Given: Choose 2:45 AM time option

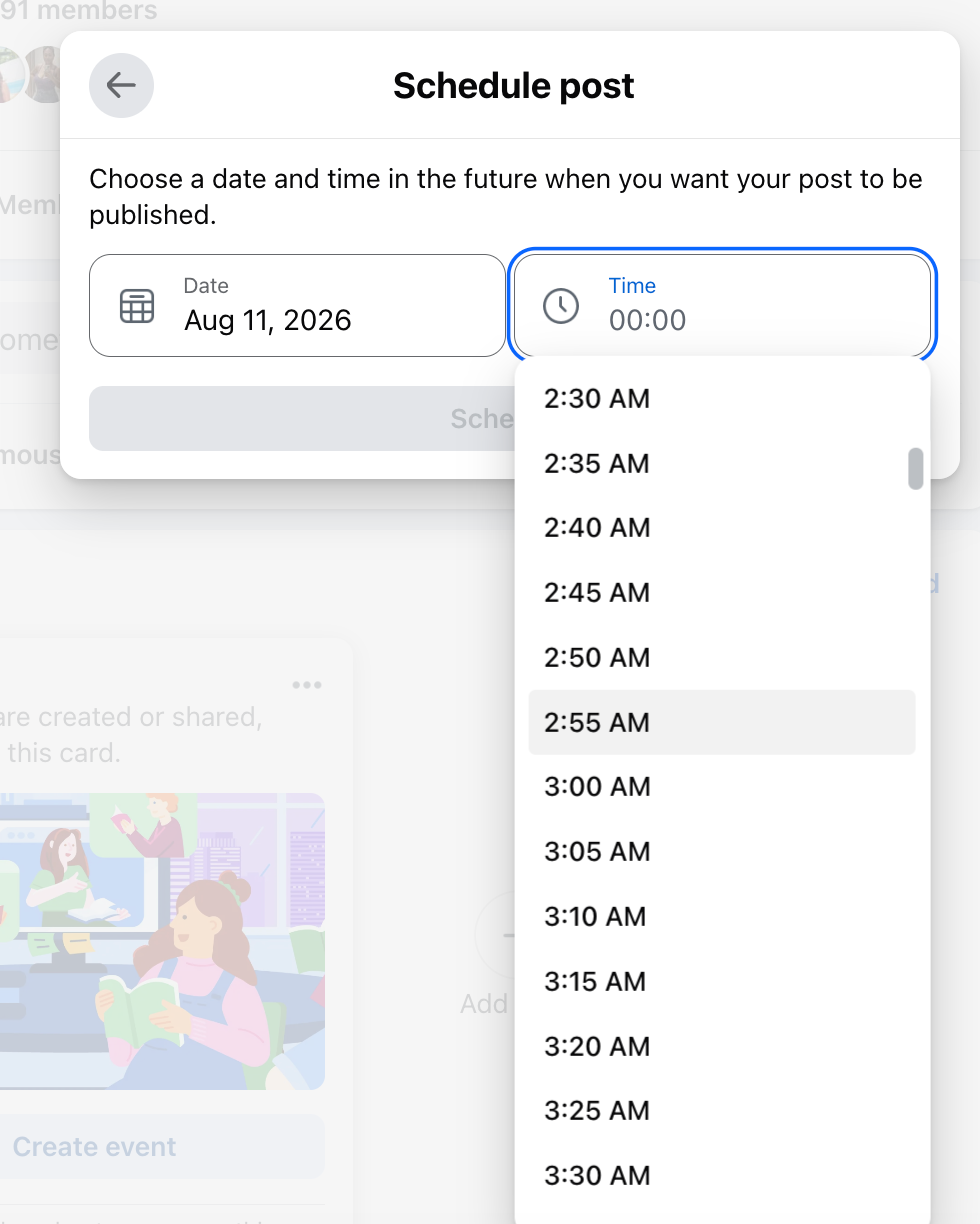Looking at the screenshot, I should (x=722, y=593).
